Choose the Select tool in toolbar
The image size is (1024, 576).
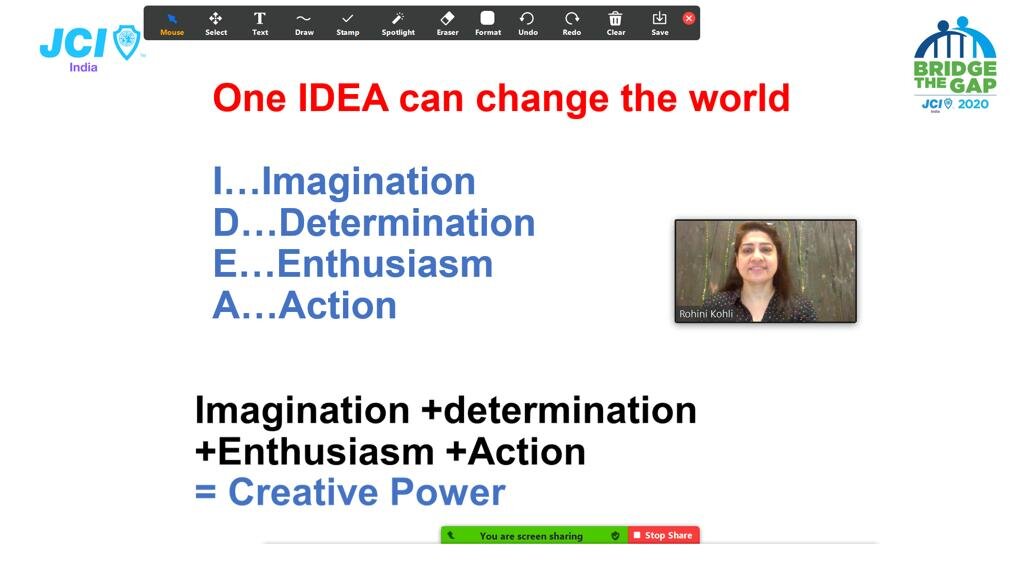click(216, 24)
